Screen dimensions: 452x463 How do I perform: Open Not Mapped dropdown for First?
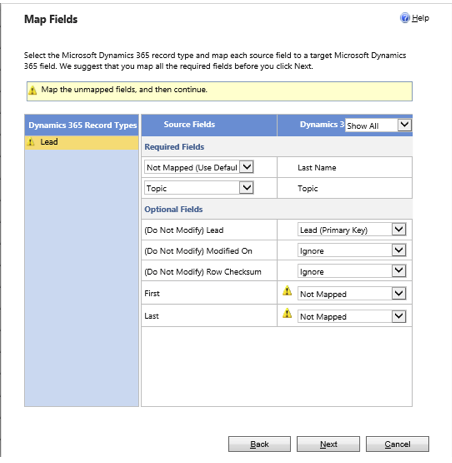tap(351, 294)
